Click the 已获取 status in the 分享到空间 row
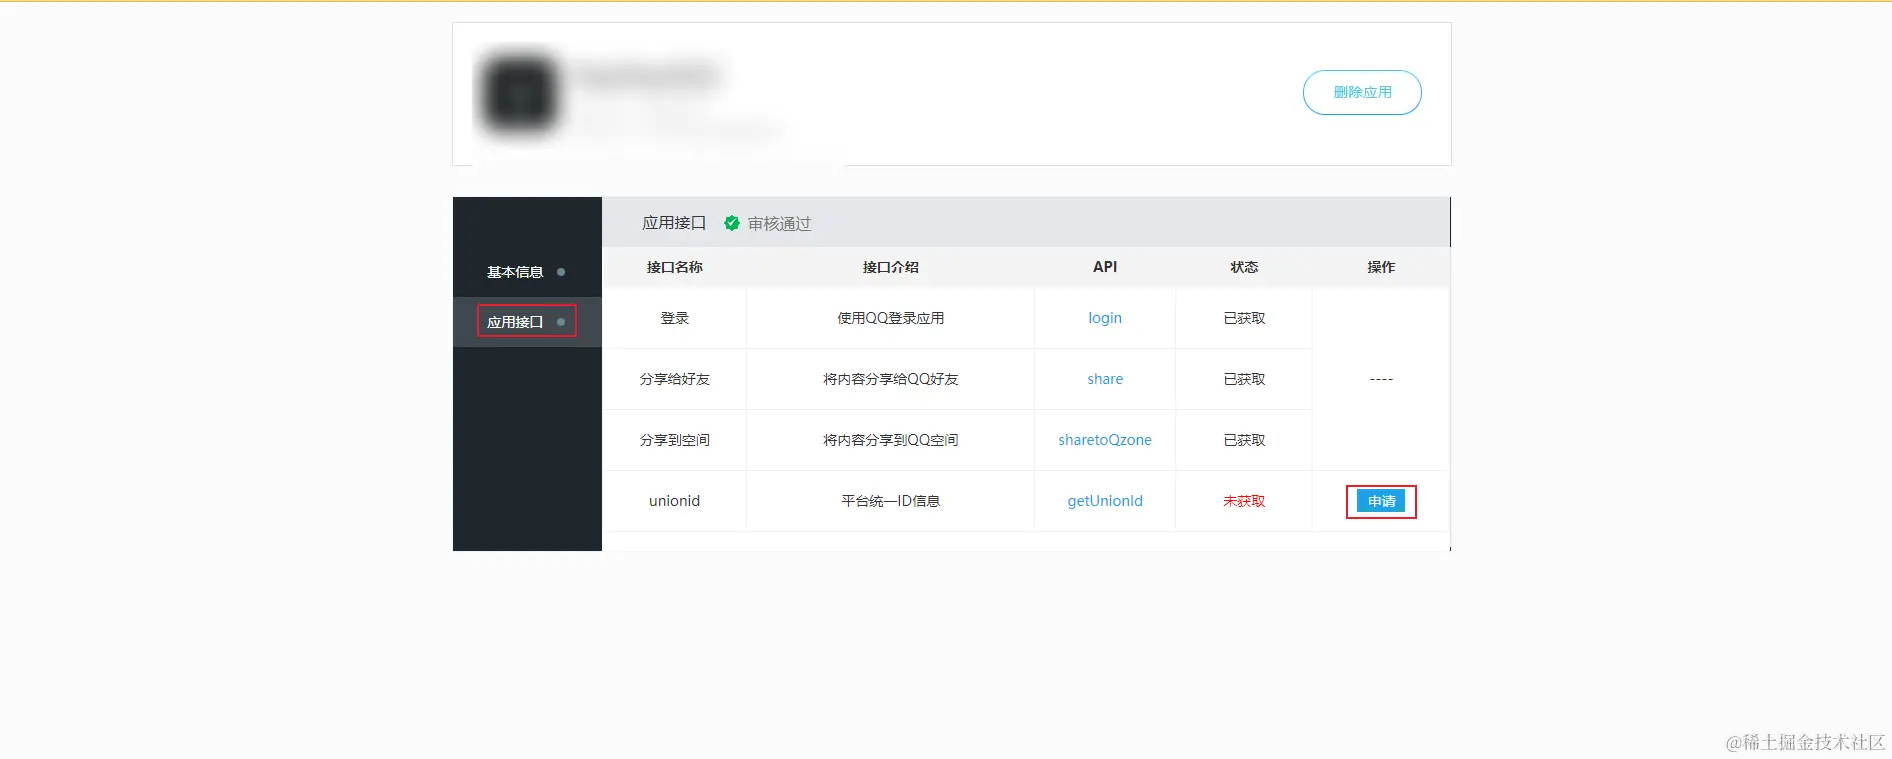This screenshot has height=759, width=1892. point(1244,440)
